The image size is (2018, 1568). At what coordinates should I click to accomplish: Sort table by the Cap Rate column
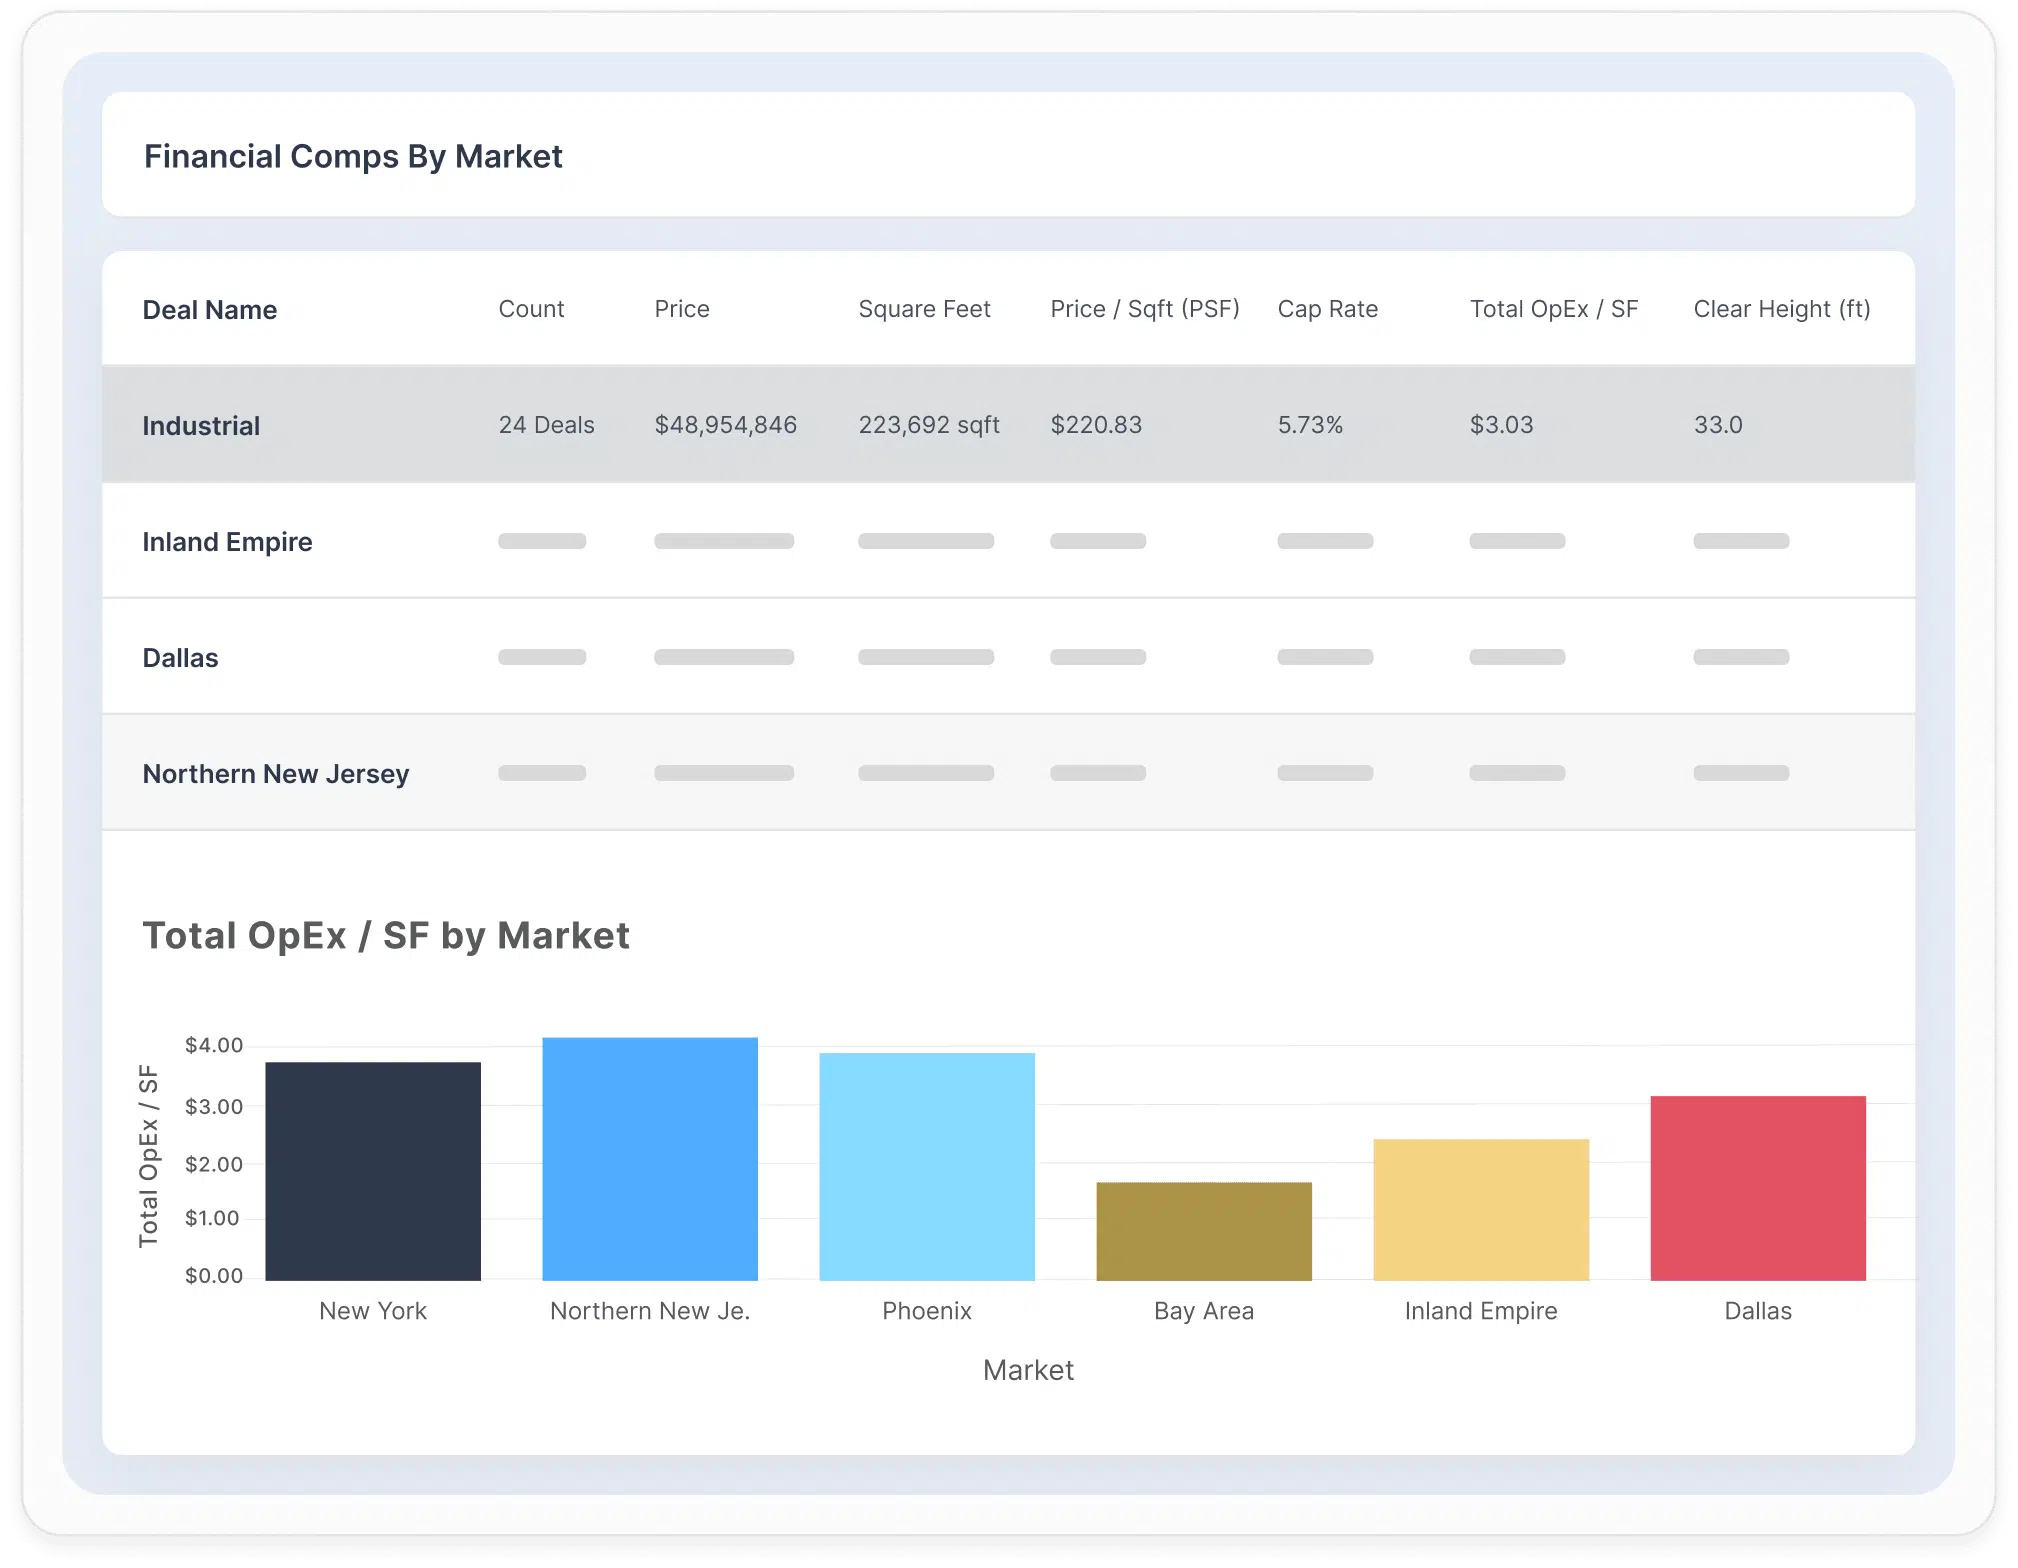[1328, 309]
